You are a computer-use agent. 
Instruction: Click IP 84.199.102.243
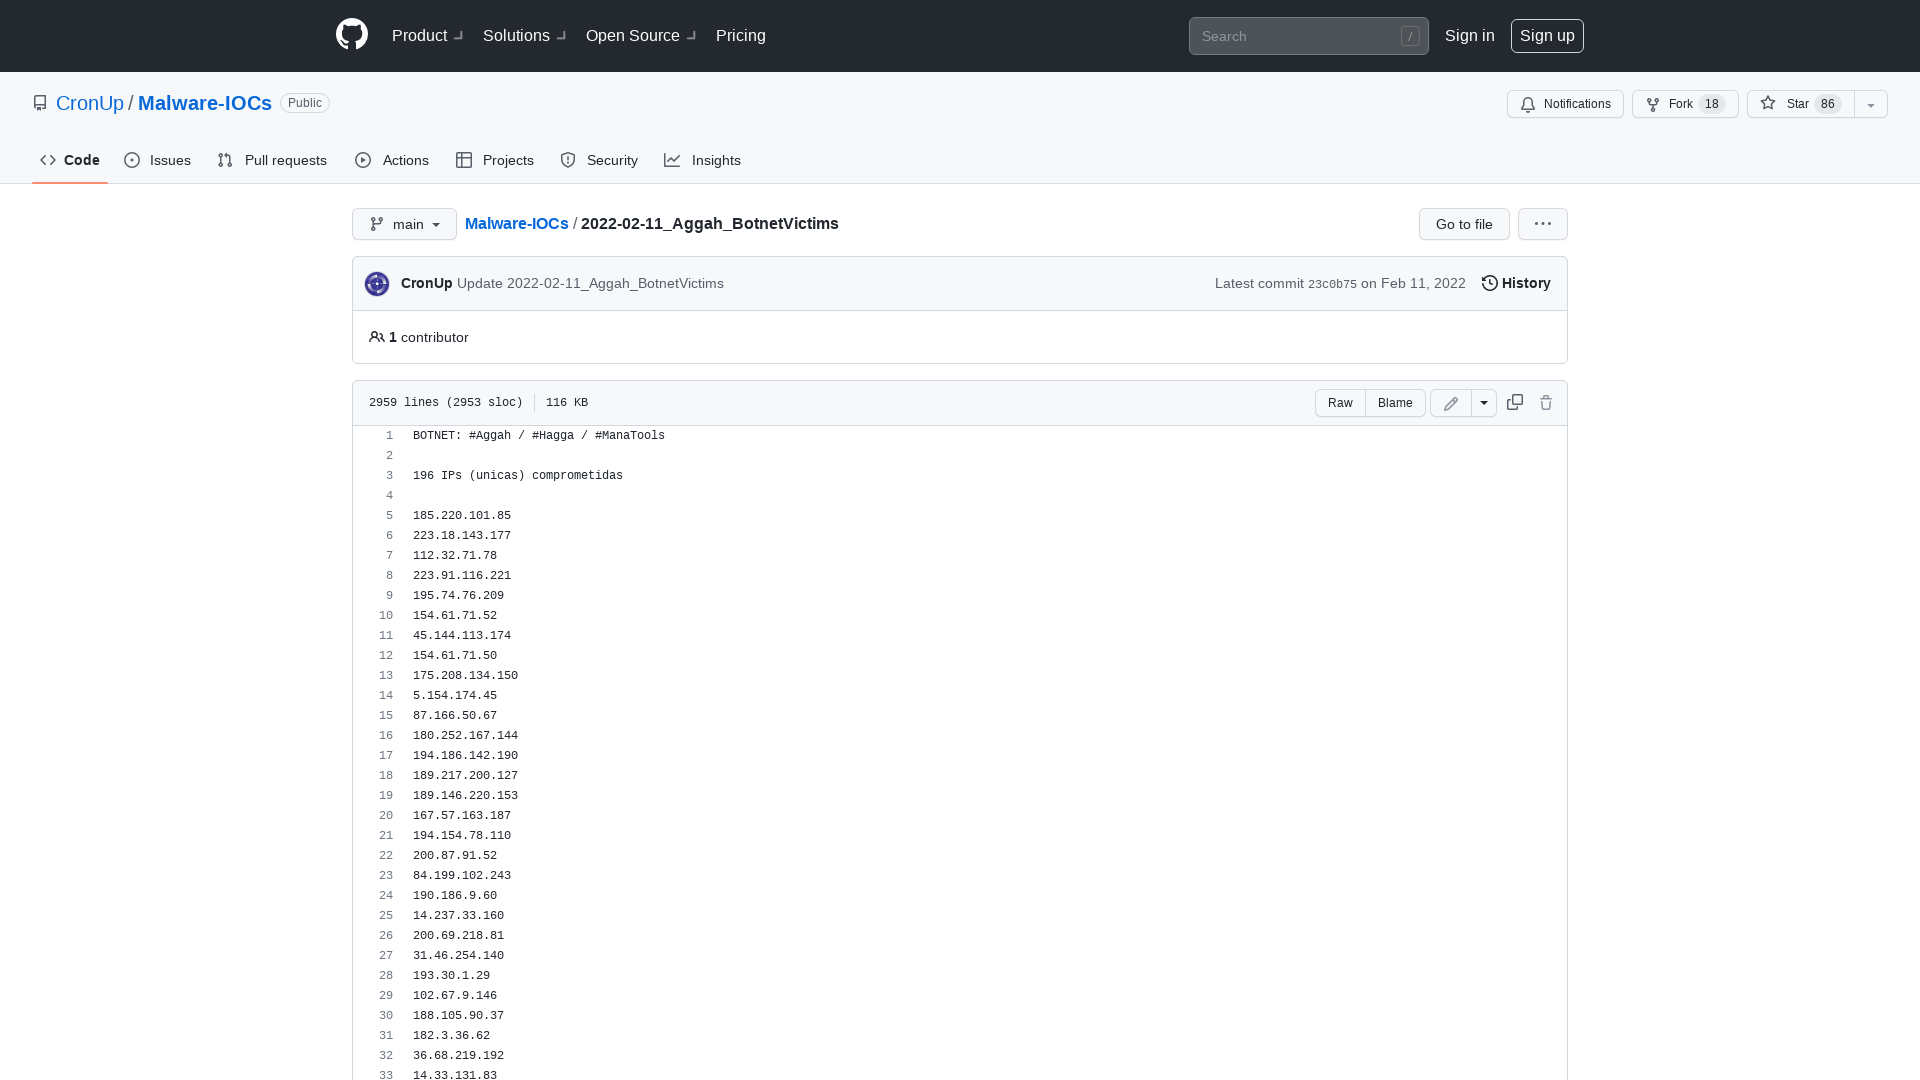tap(462, 876)
